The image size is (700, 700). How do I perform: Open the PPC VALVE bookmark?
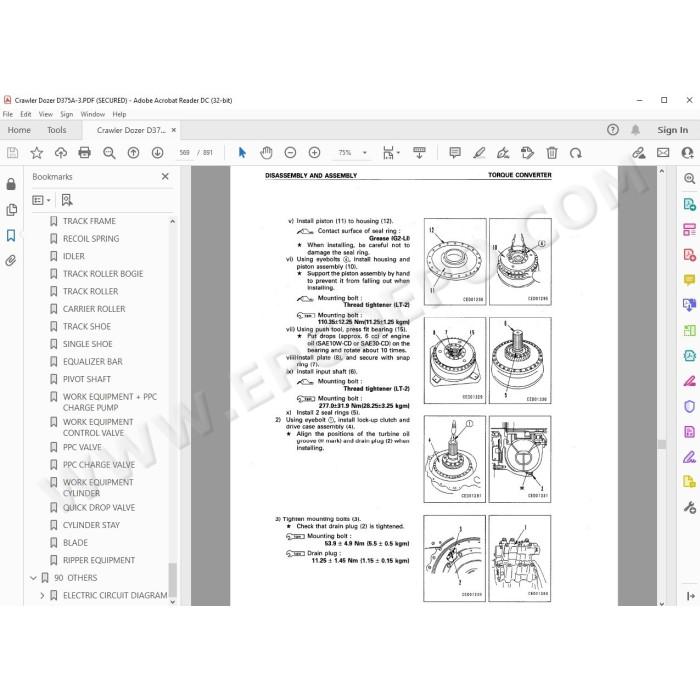tap(82, 447)
